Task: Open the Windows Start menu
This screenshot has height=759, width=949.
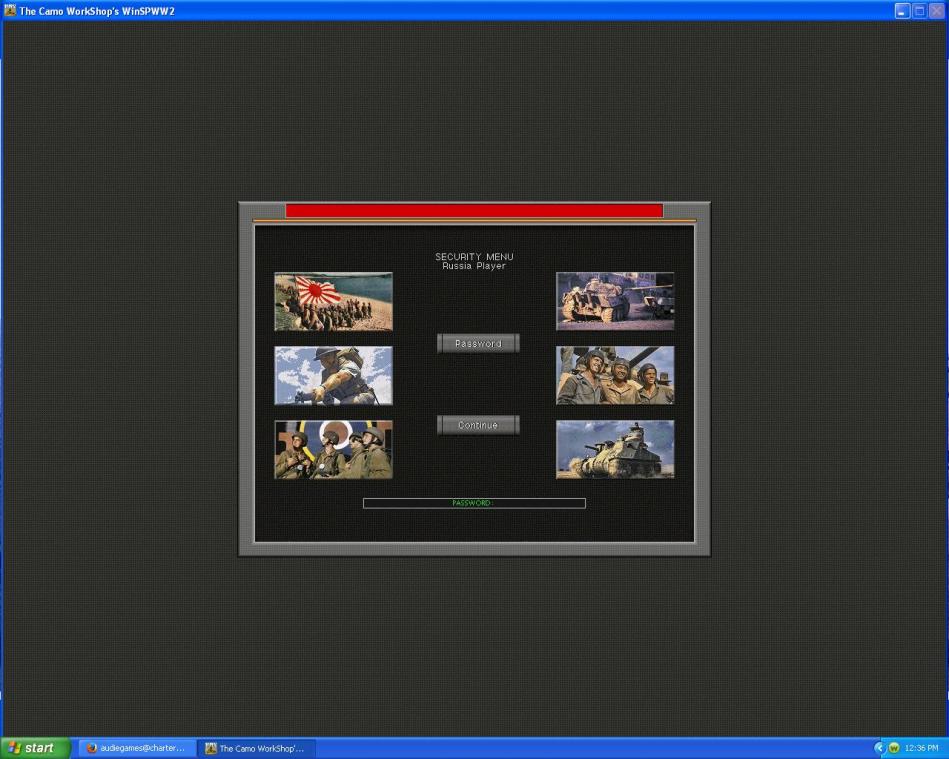Action: click(x=36, y=748)
